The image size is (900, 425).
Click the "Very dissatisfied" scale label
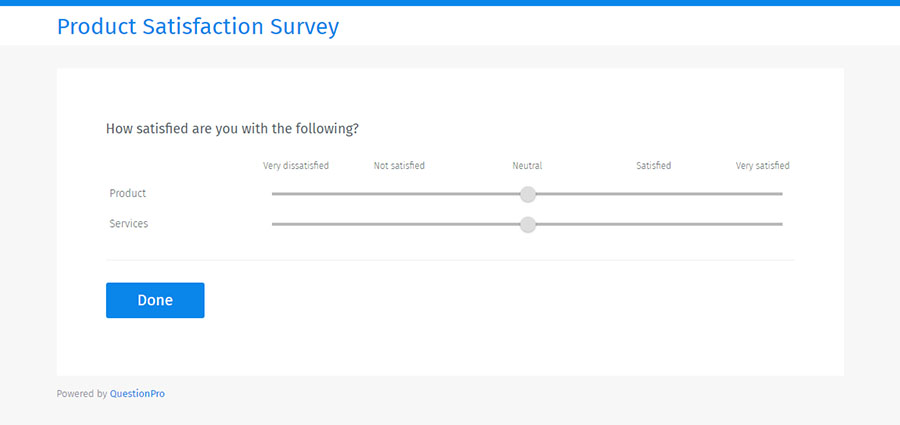(x=296, y=166)
